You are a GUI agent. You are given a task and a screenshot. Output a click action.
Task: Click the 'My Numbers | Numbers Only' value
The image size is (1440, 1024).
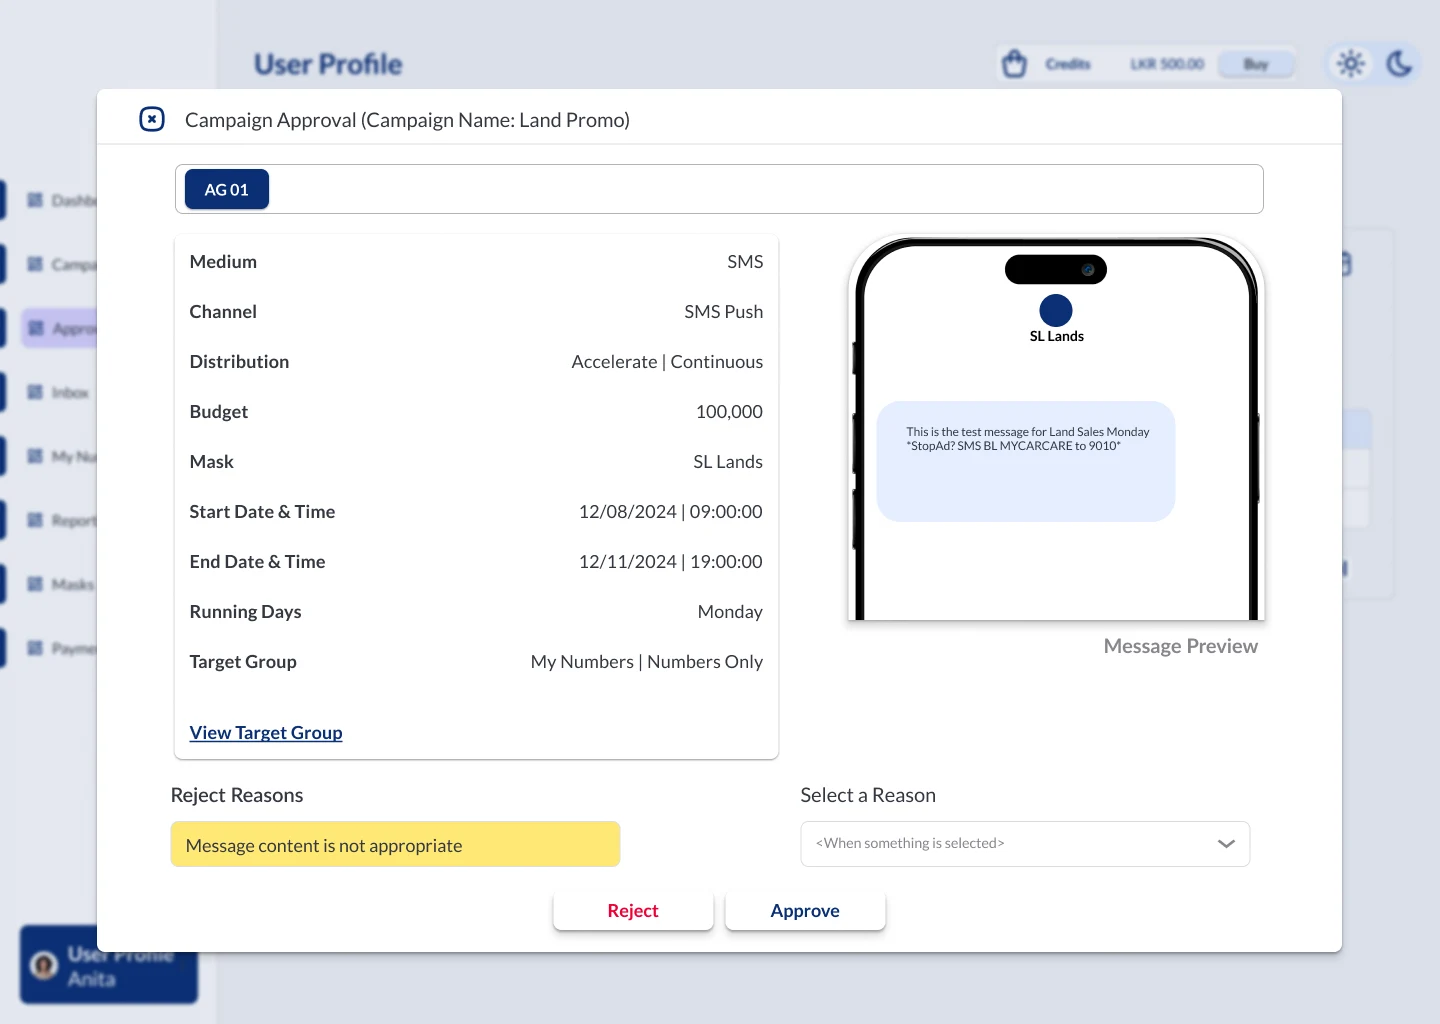(647, 662)
